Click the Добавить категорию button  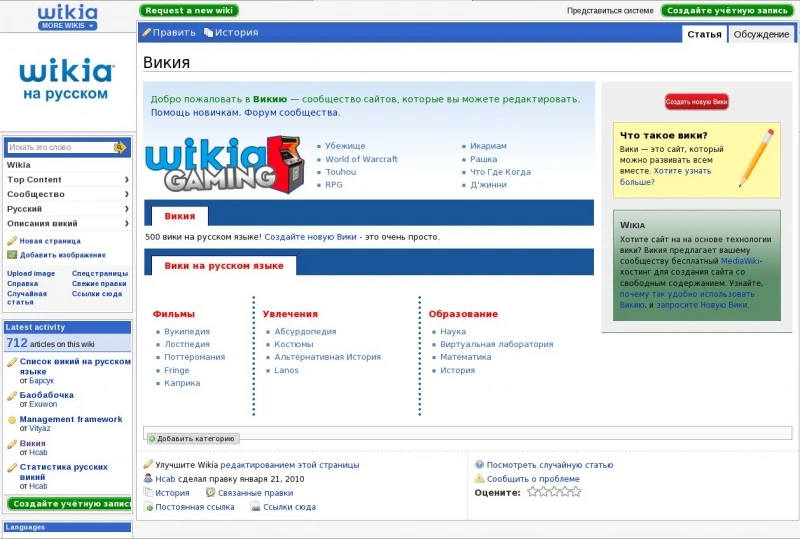point(193,438)
